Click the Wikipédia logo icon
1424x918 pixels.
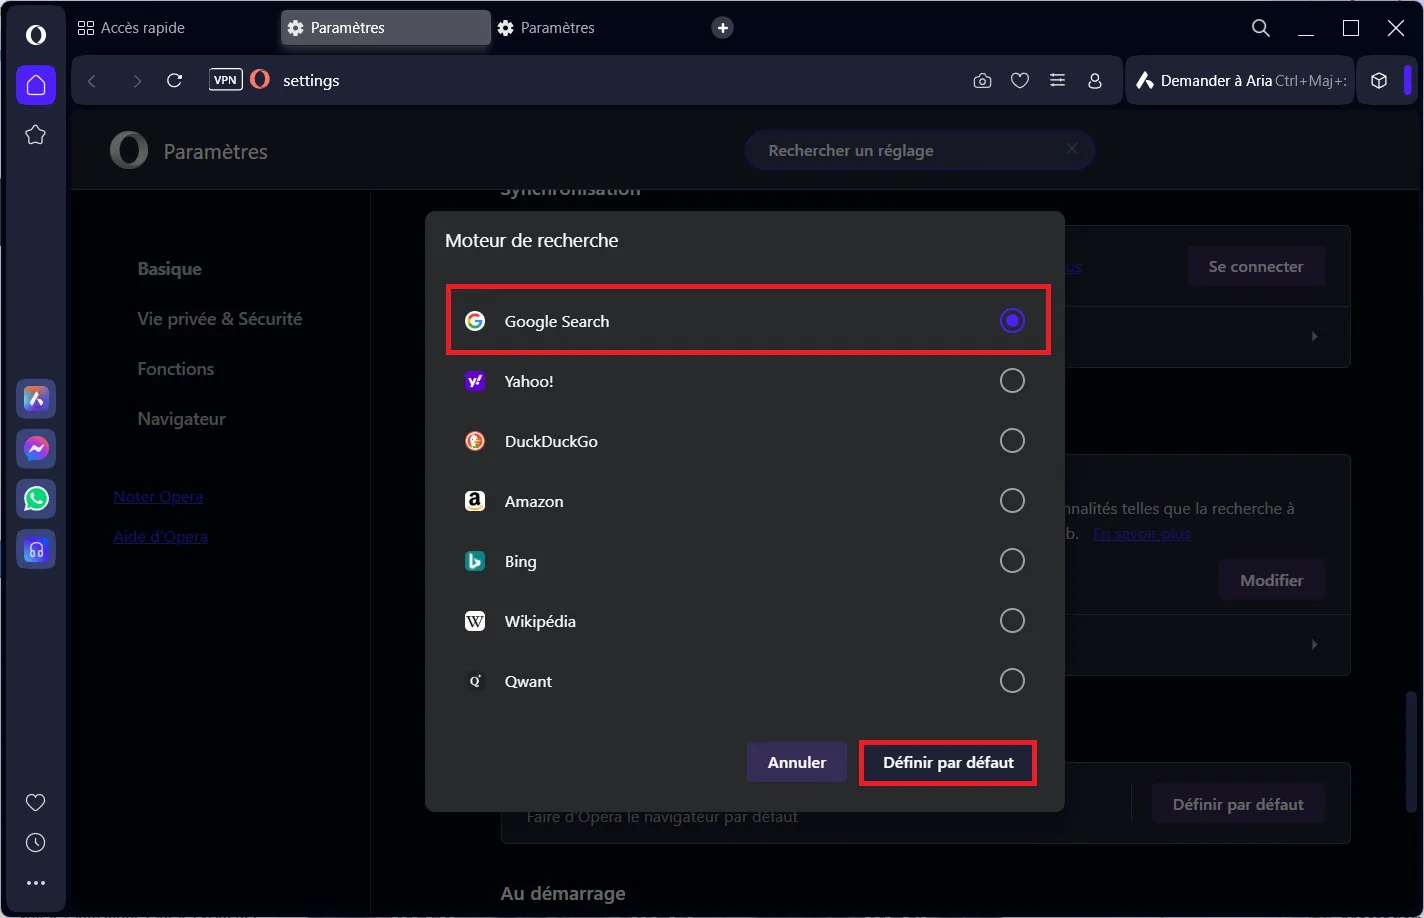click(475, 621)
